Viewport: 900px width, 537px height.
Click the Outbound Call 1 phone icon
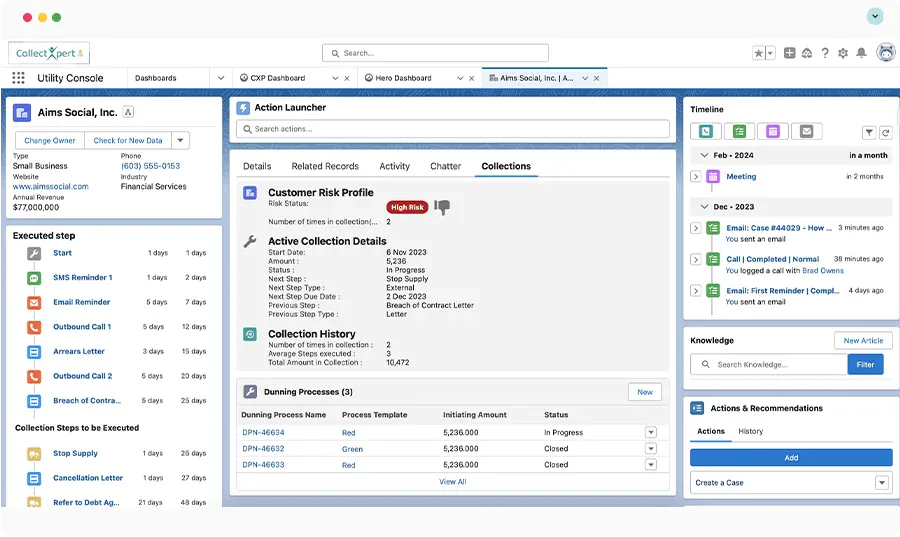34,327
